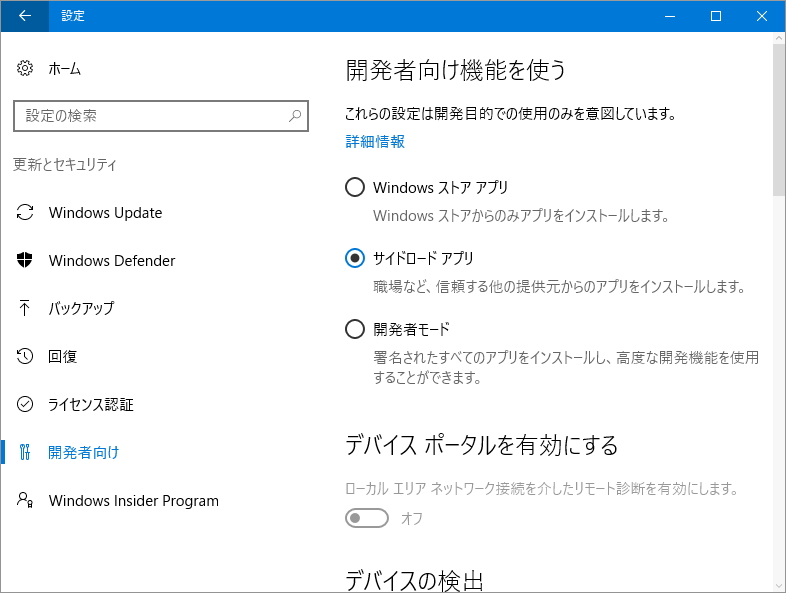
Task: Click the search magnifier icon
Action: (x=295, y=116)
